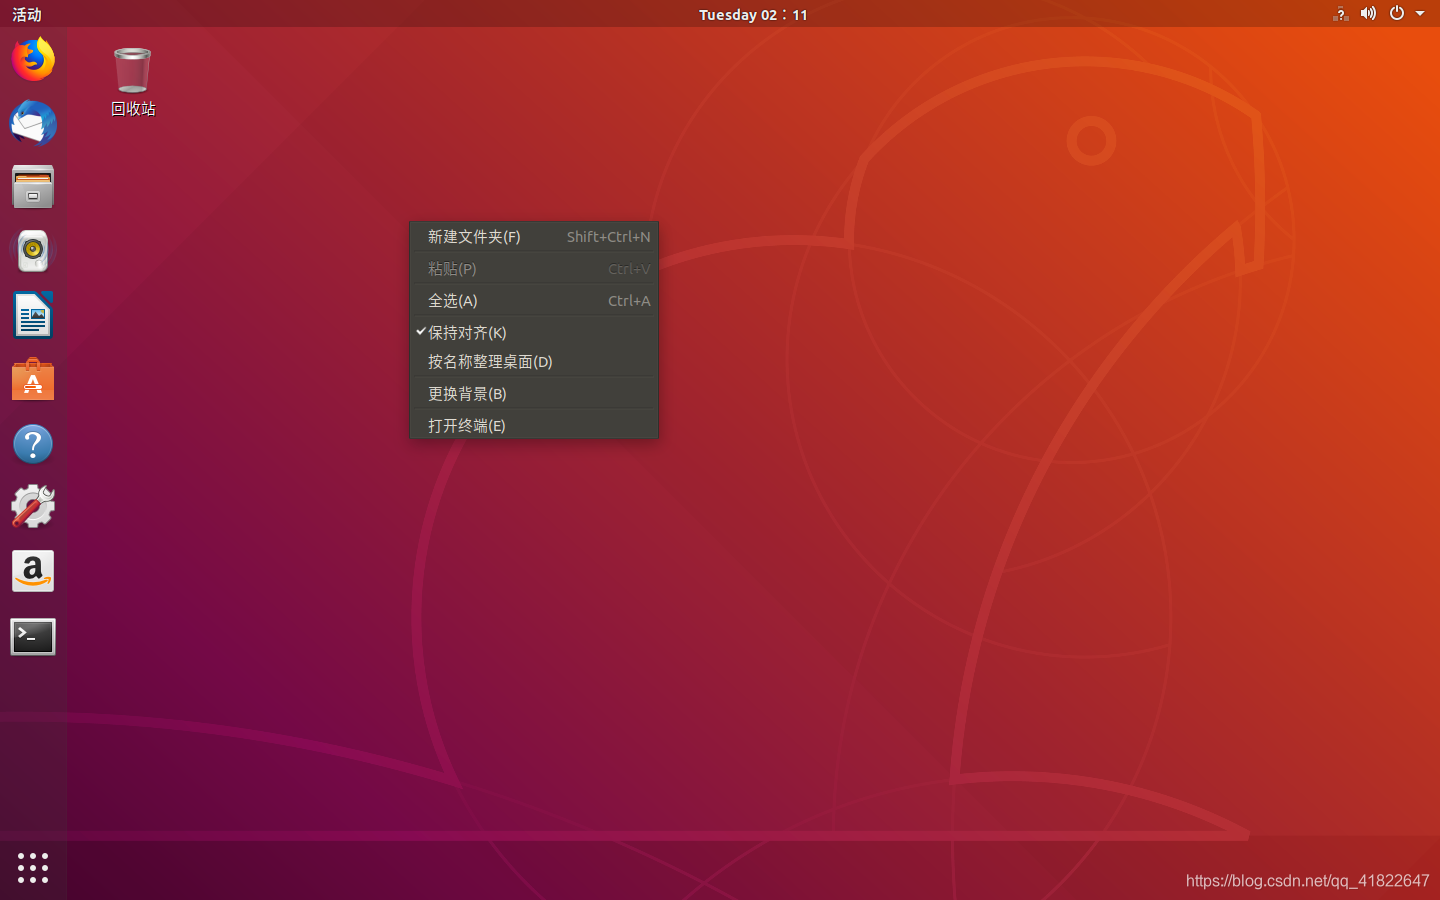Open Firefox from the dock
Viewport: 1440px width, 900px height.
pos(33,59)
